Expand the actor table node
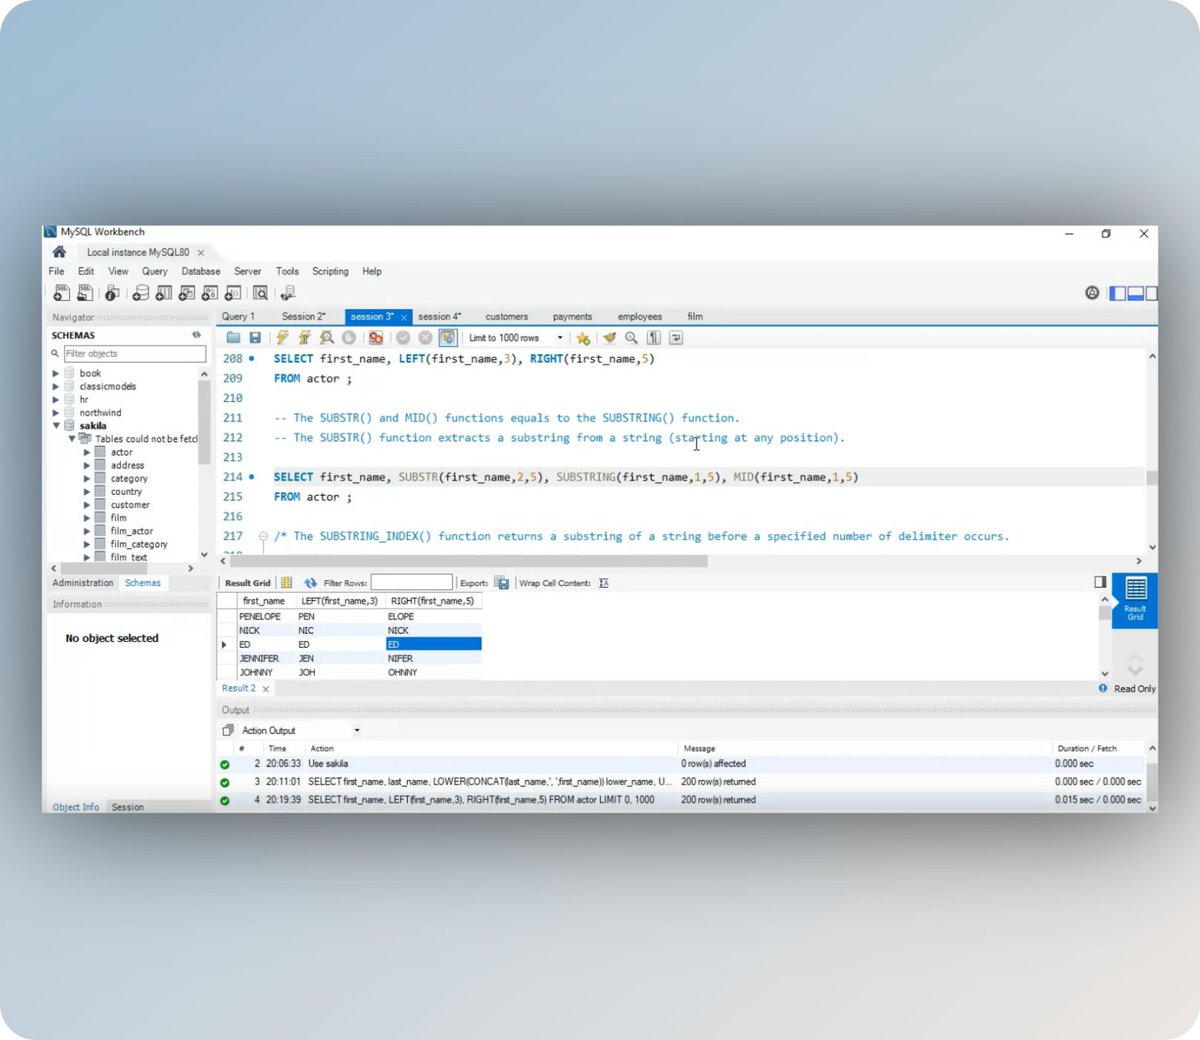This screenshot has width=1200, height=1040. coord(87,452)
